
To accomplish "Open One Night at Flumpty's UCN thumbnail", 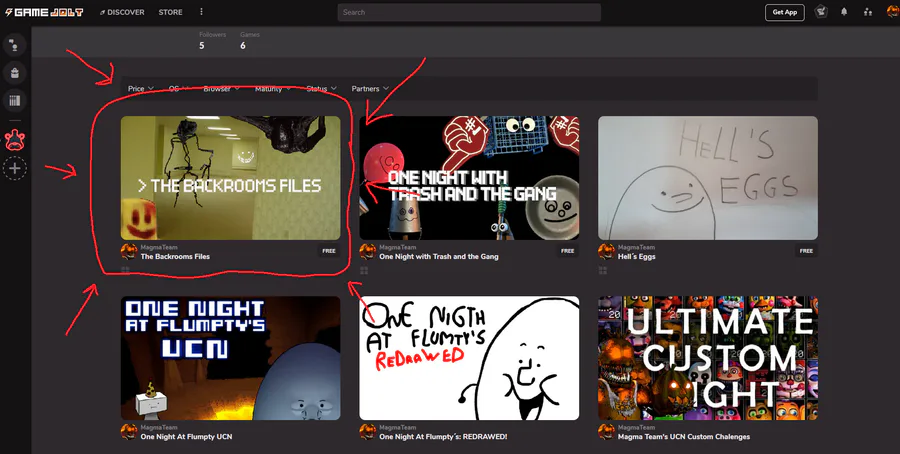I will click(x=230, y=358).
